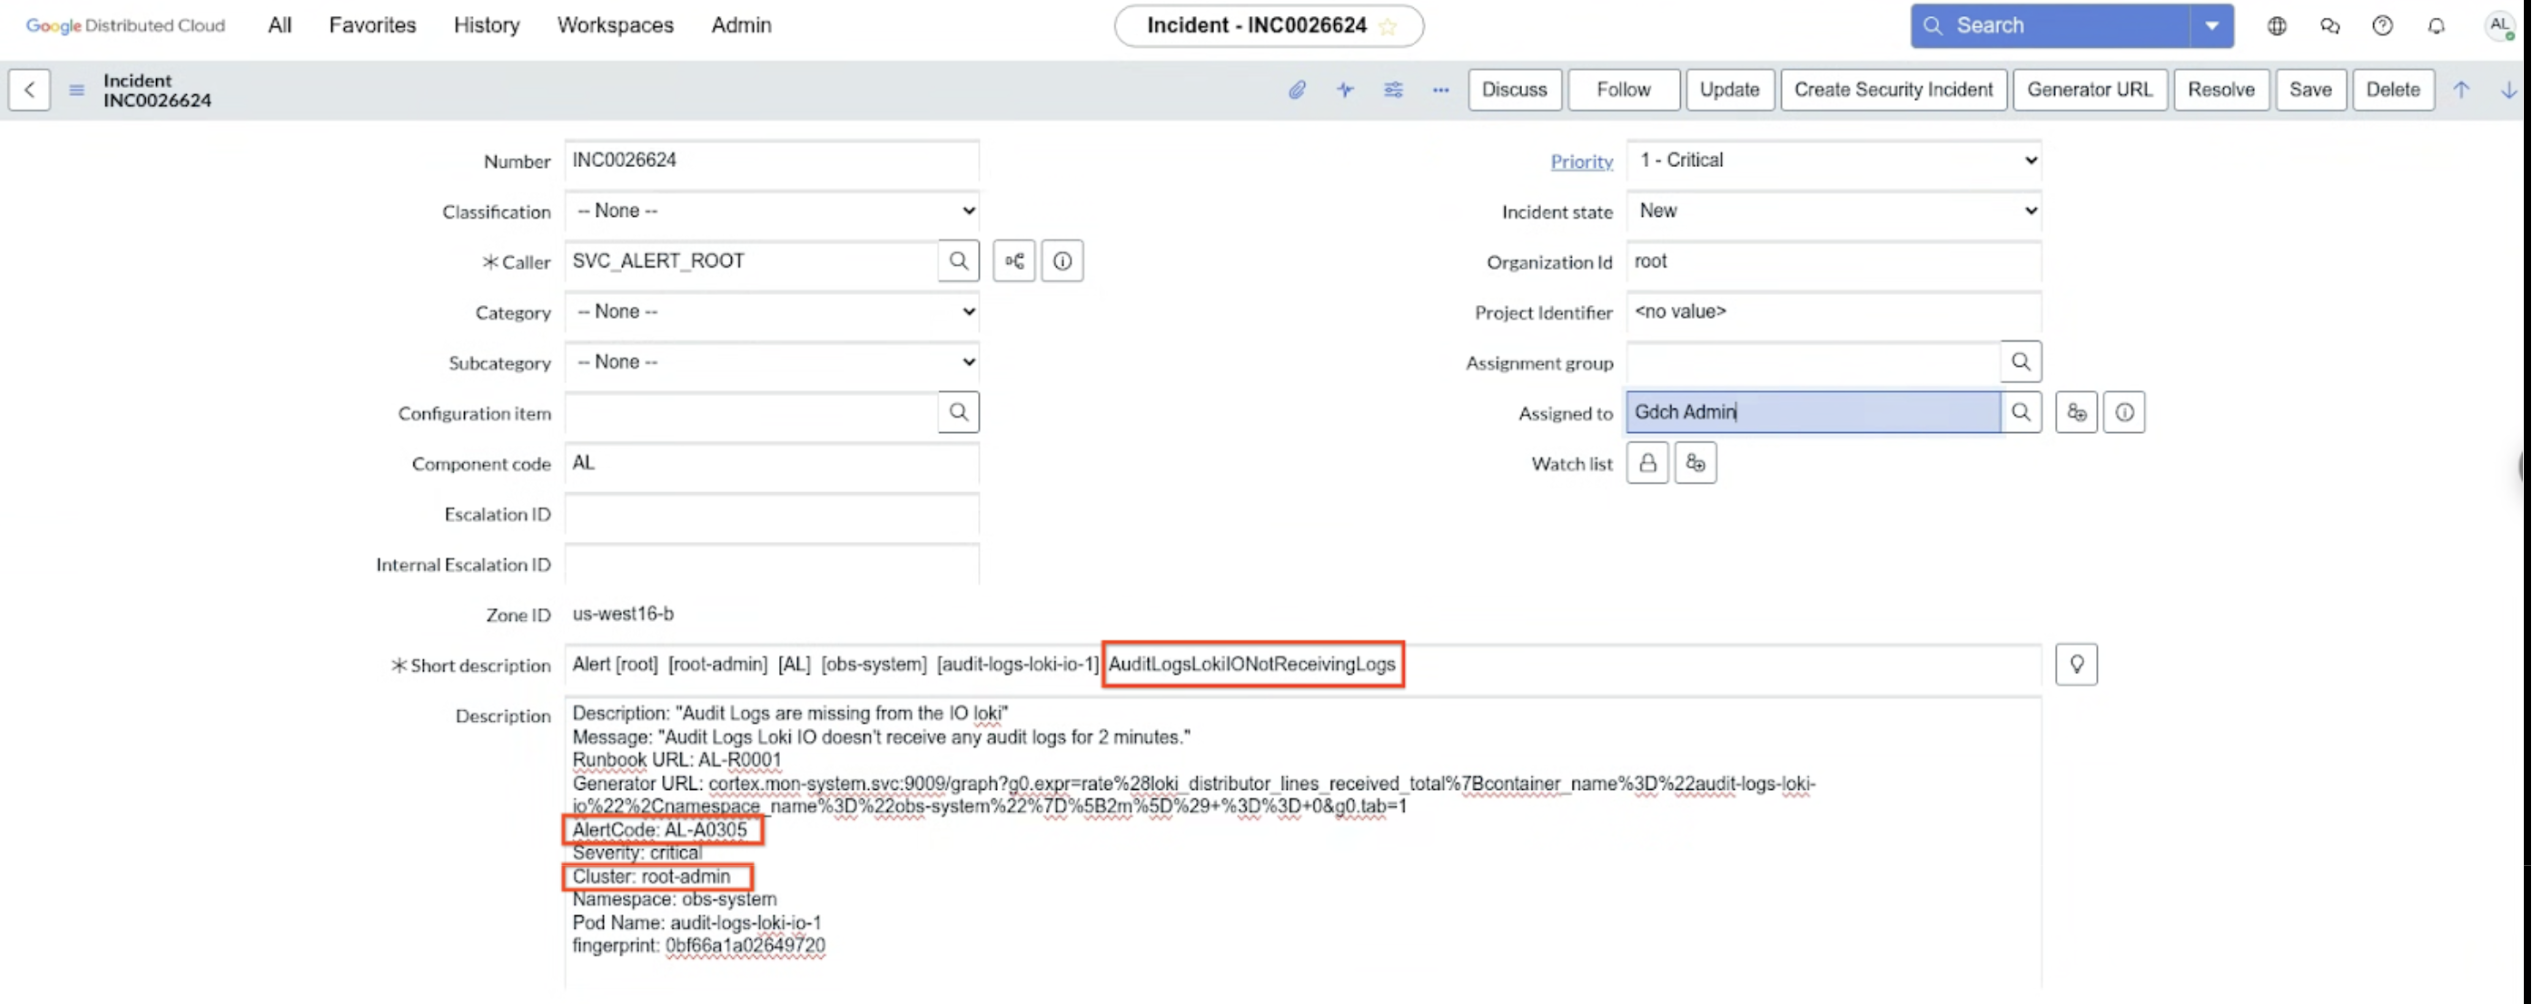Expand the search options dropdown arrow

pyautogui.click(x=2212, y=26)
